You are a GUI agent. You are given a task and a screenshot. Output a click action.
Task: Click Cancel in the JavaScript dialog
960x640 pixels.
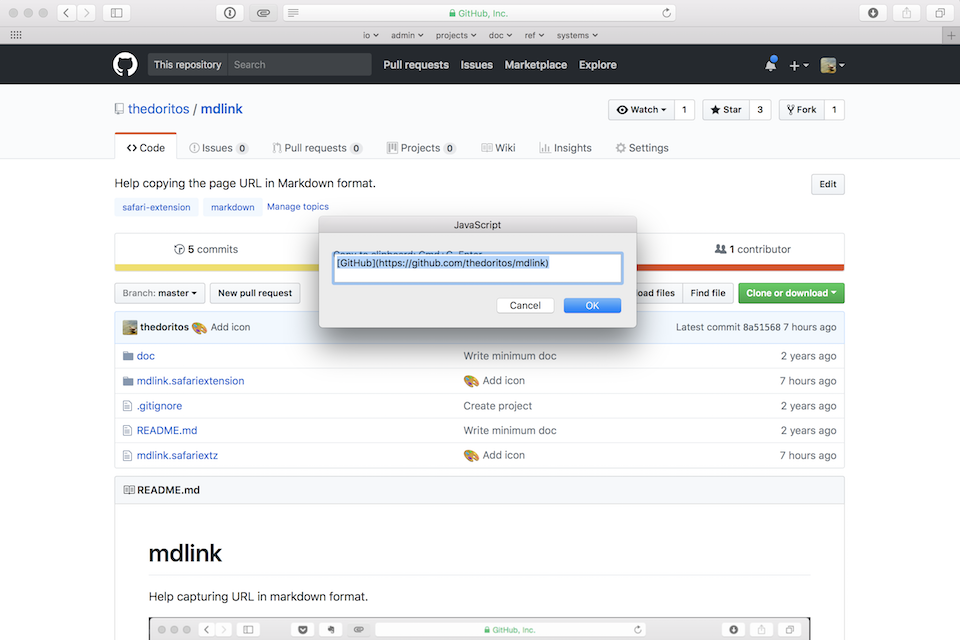(x=525, y=306)
